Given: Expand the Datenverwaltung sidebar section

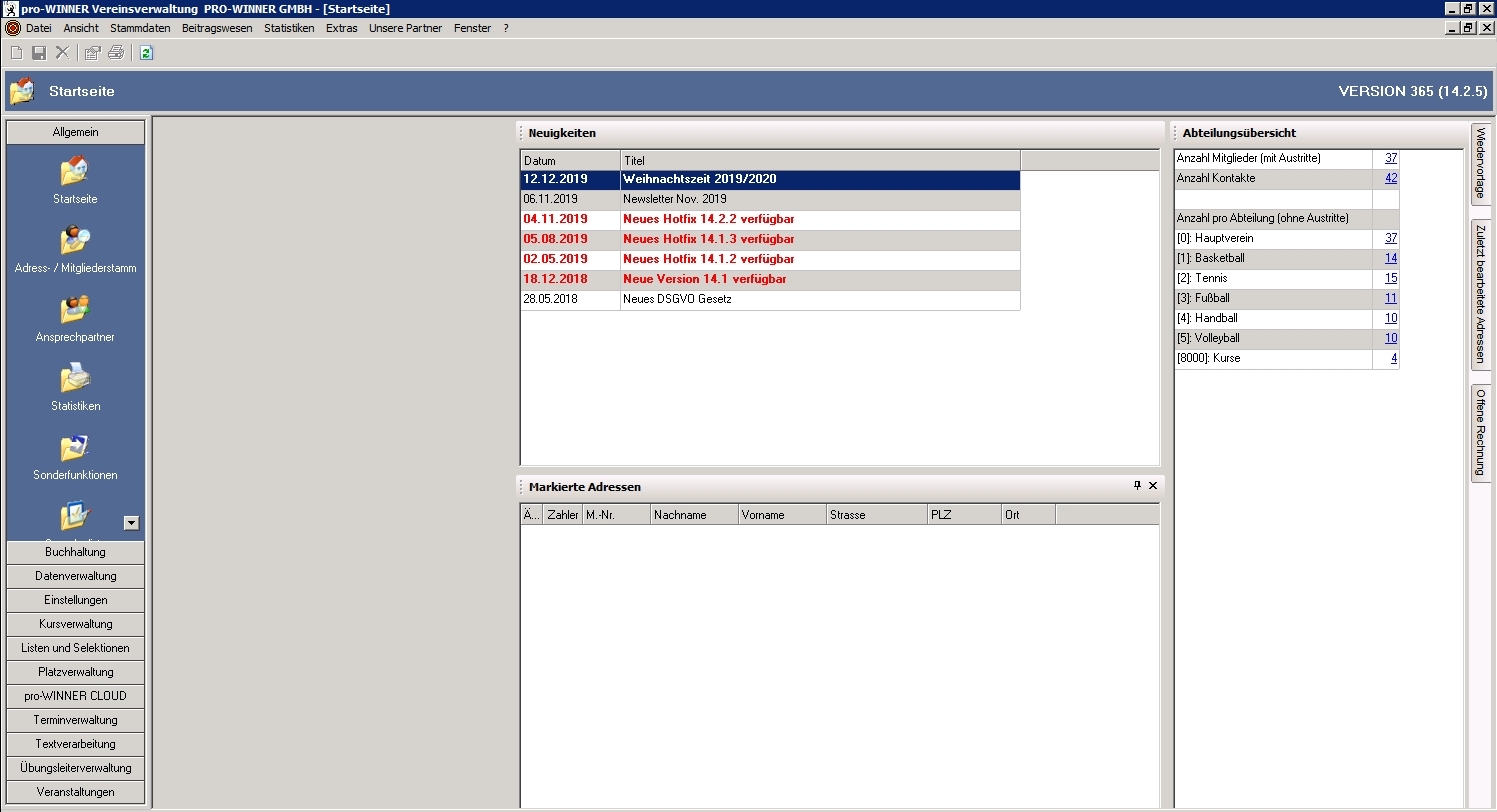Looking at the screenshot, I should 75,576.
